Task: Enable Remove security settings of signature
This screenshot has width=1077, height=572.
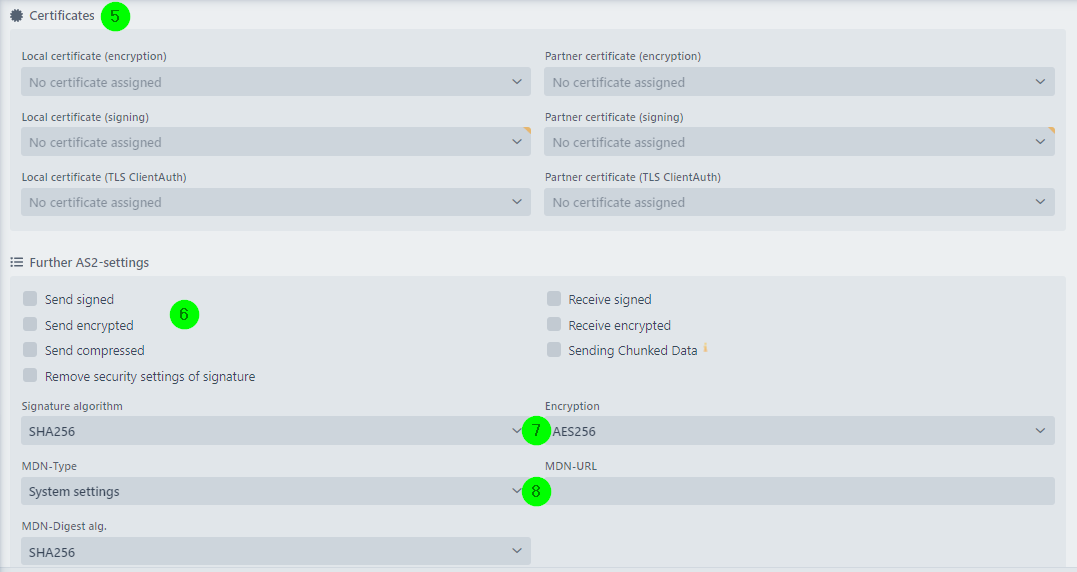Action: pyautogui.click(x=30, y=376)
